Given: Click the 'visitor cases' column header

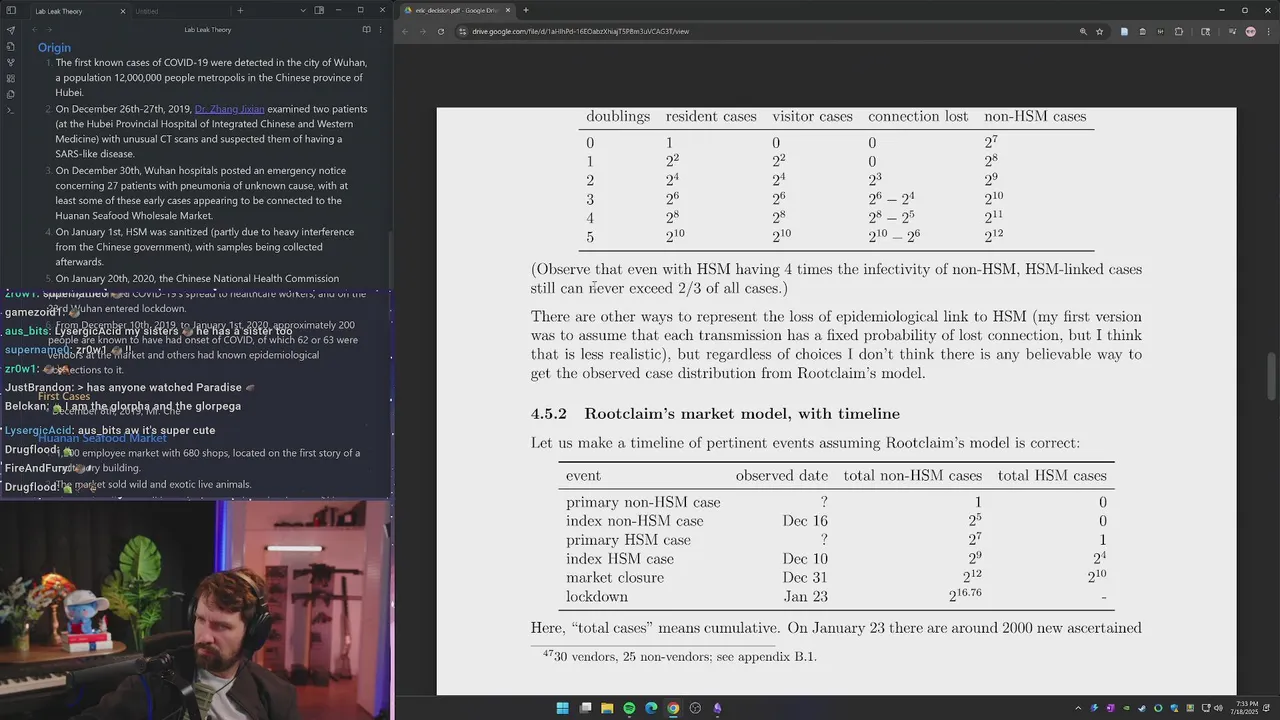Looking at the screenshot, I should (x=812, y=116).
